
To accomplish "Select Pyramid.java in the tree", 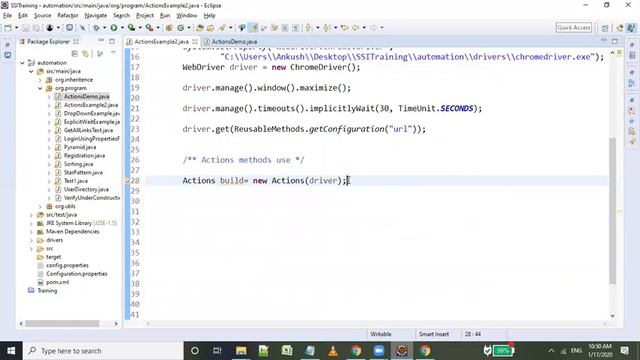I will click(x=80, y=147).
